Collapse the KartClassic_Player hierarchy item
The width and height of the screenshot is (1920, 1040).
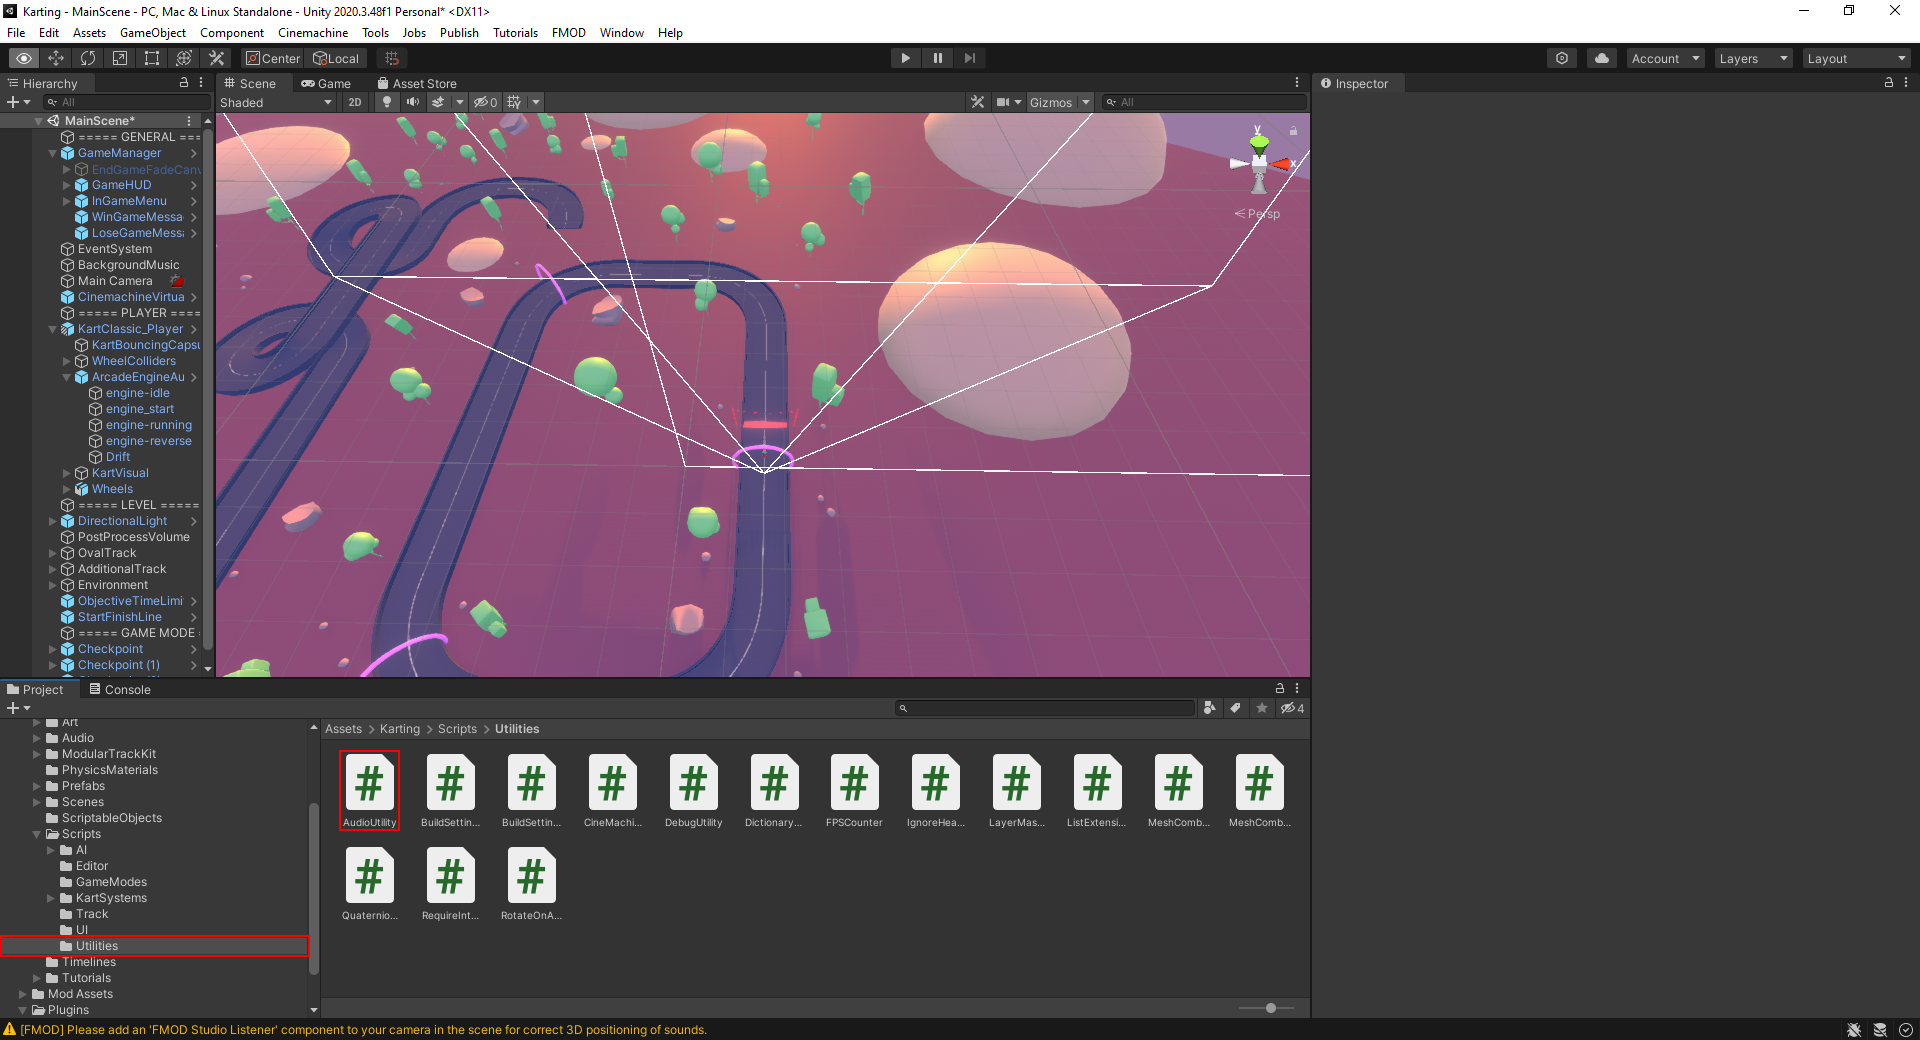coord(53,329)
